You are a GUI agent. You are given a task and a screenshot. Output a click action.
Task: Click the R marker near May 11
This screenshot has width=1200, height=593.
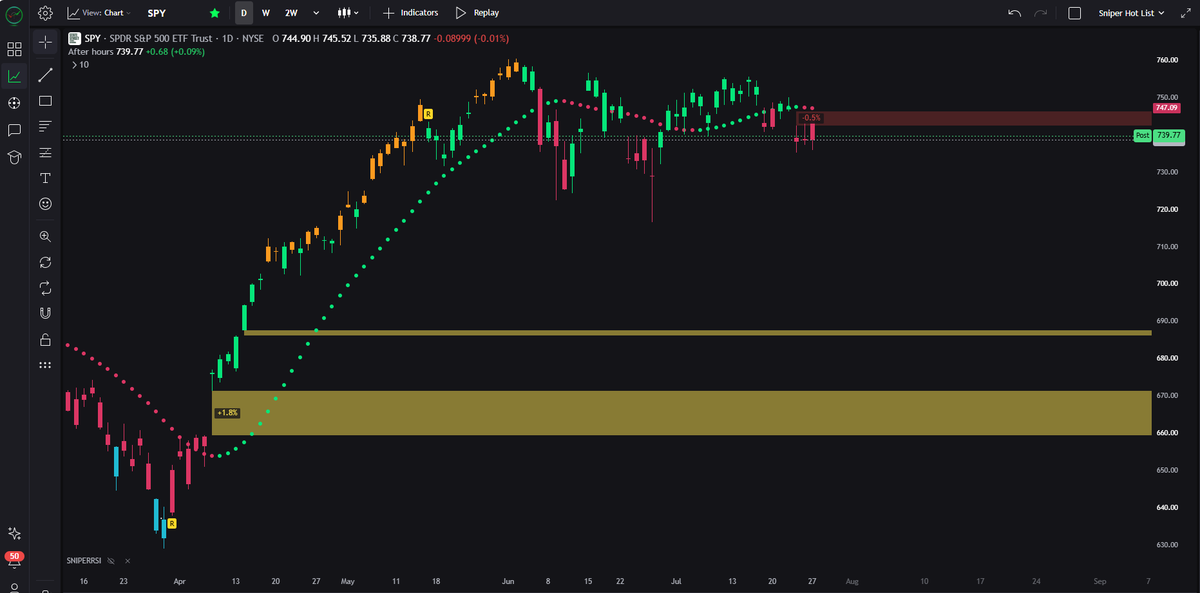coord(428,114)
